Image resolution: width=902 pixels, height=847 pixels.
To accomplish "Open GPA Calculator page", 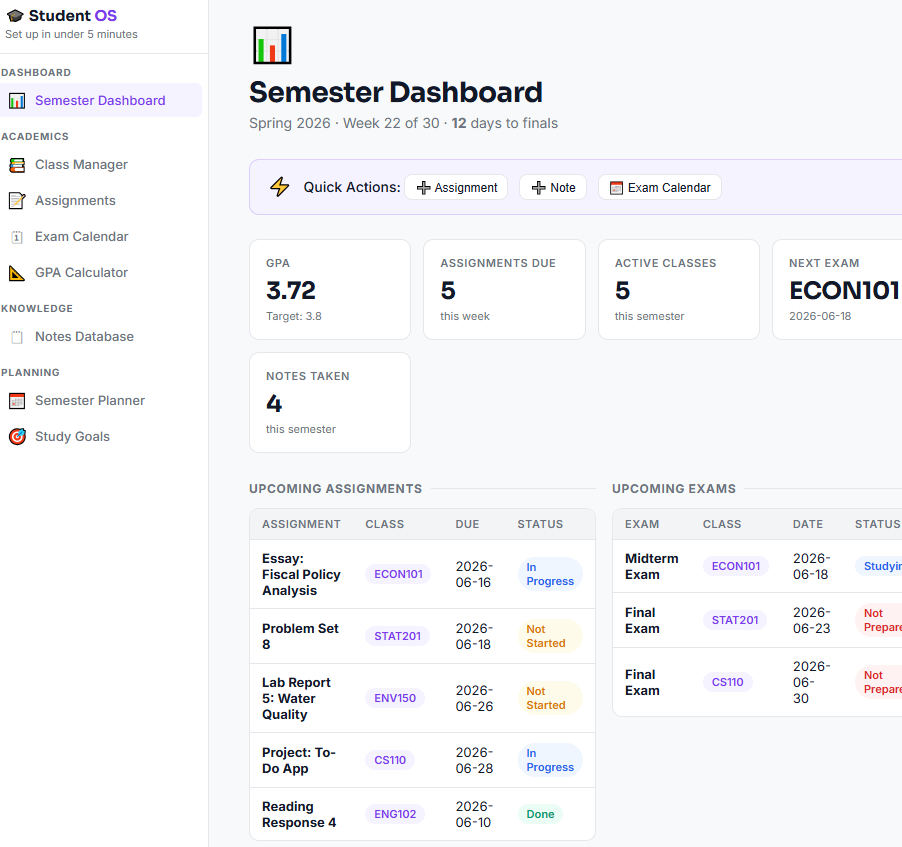I will pyautogui.click(x=101, y=273).
